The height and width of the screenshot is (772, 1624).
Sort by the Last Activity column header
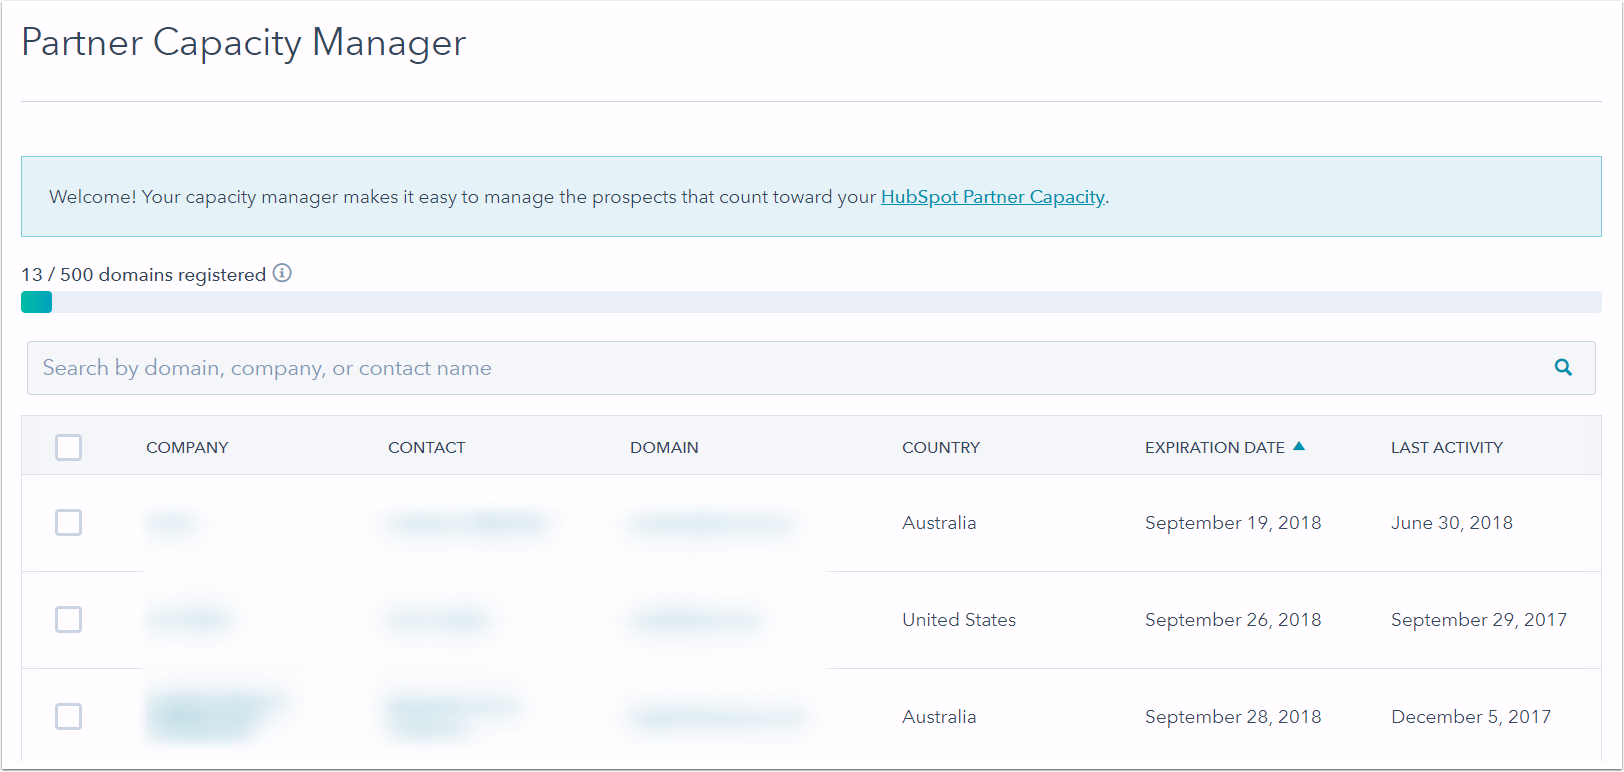(1446, 448)
